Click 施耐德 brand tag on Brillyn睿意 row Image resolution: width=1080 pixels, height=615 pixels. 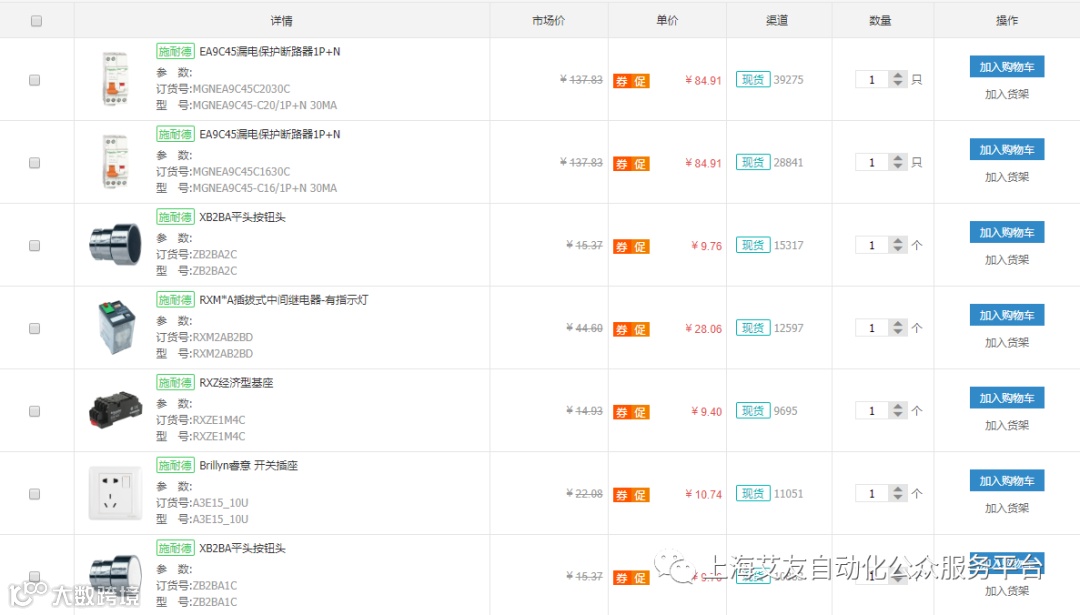[x=175, y=465]
